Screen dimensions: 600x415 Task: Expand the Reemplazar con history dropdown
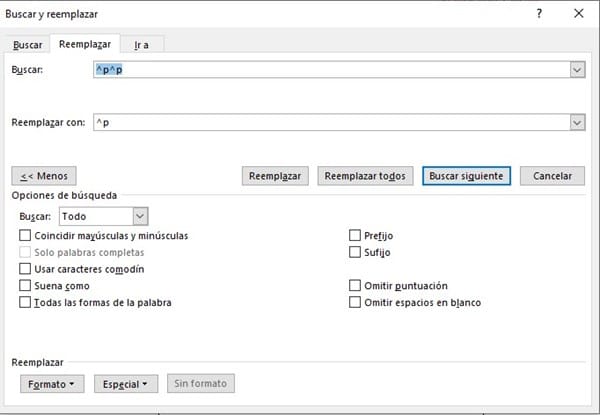click(577, 122)
